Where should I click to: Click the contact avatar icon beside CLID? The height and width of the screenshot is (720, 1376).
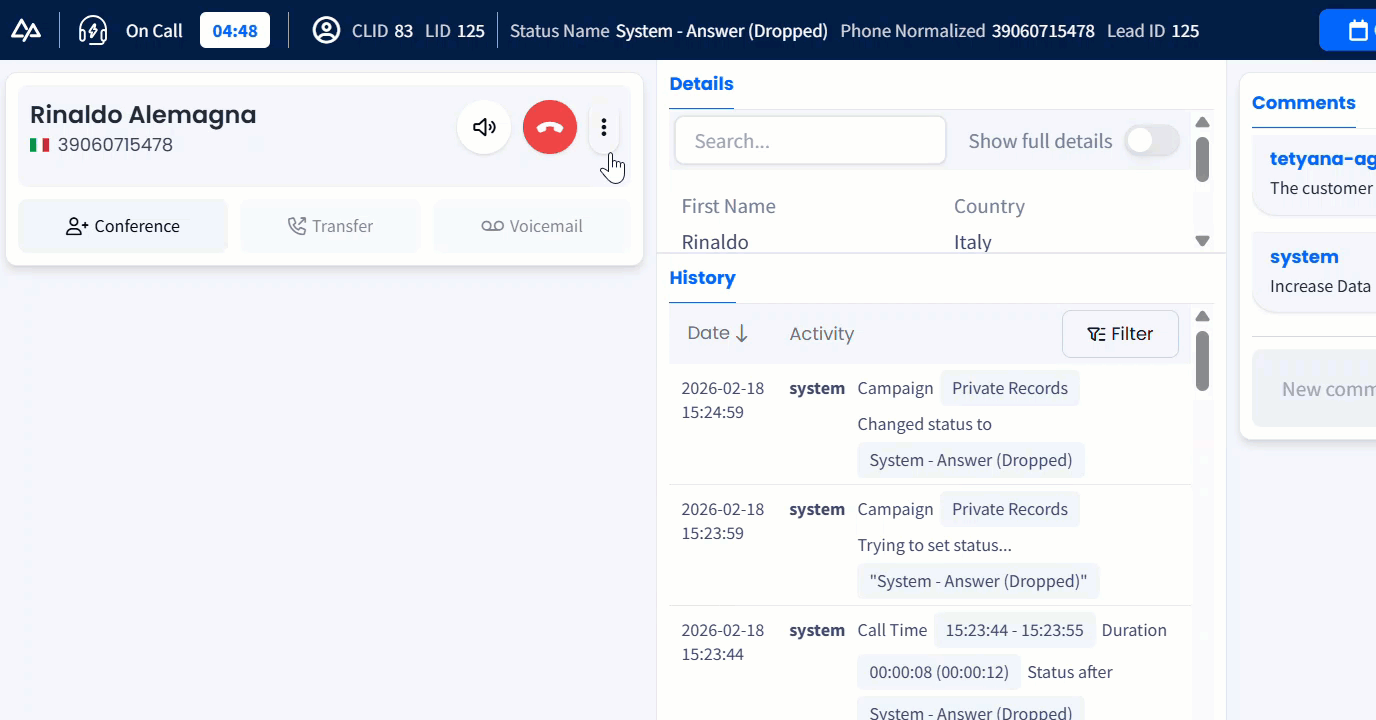325,30
